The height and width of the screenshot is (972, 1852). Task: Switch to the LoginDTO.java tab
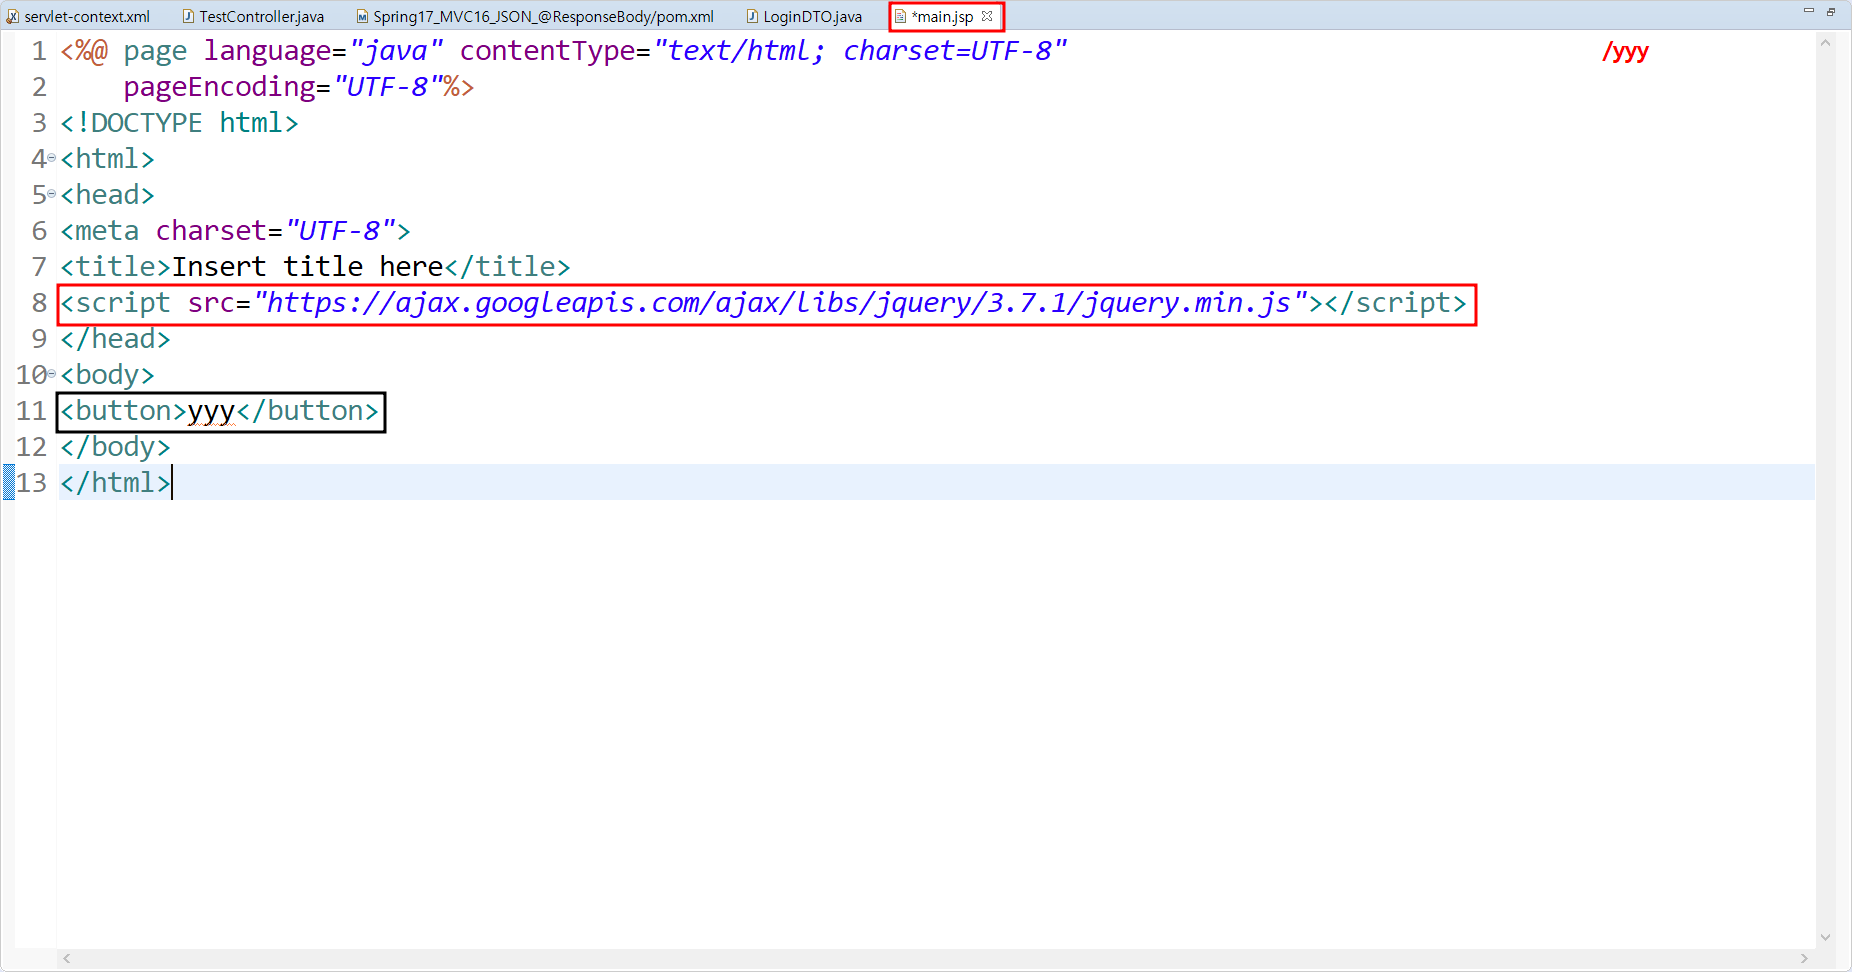pyautogui.click(x=804, y=16)
